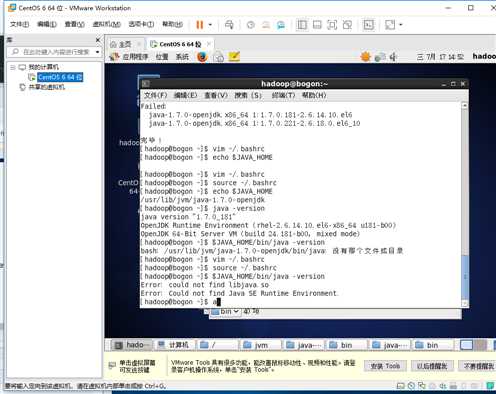Open the power options dropdown next to pause
Viewport: 496px width, 394px height.
pos(210,25)
